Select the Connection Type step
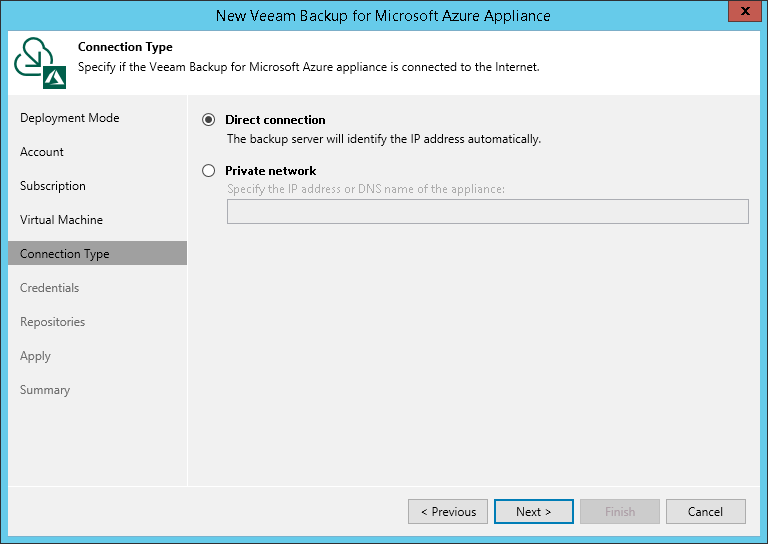 tap(97, 253)
